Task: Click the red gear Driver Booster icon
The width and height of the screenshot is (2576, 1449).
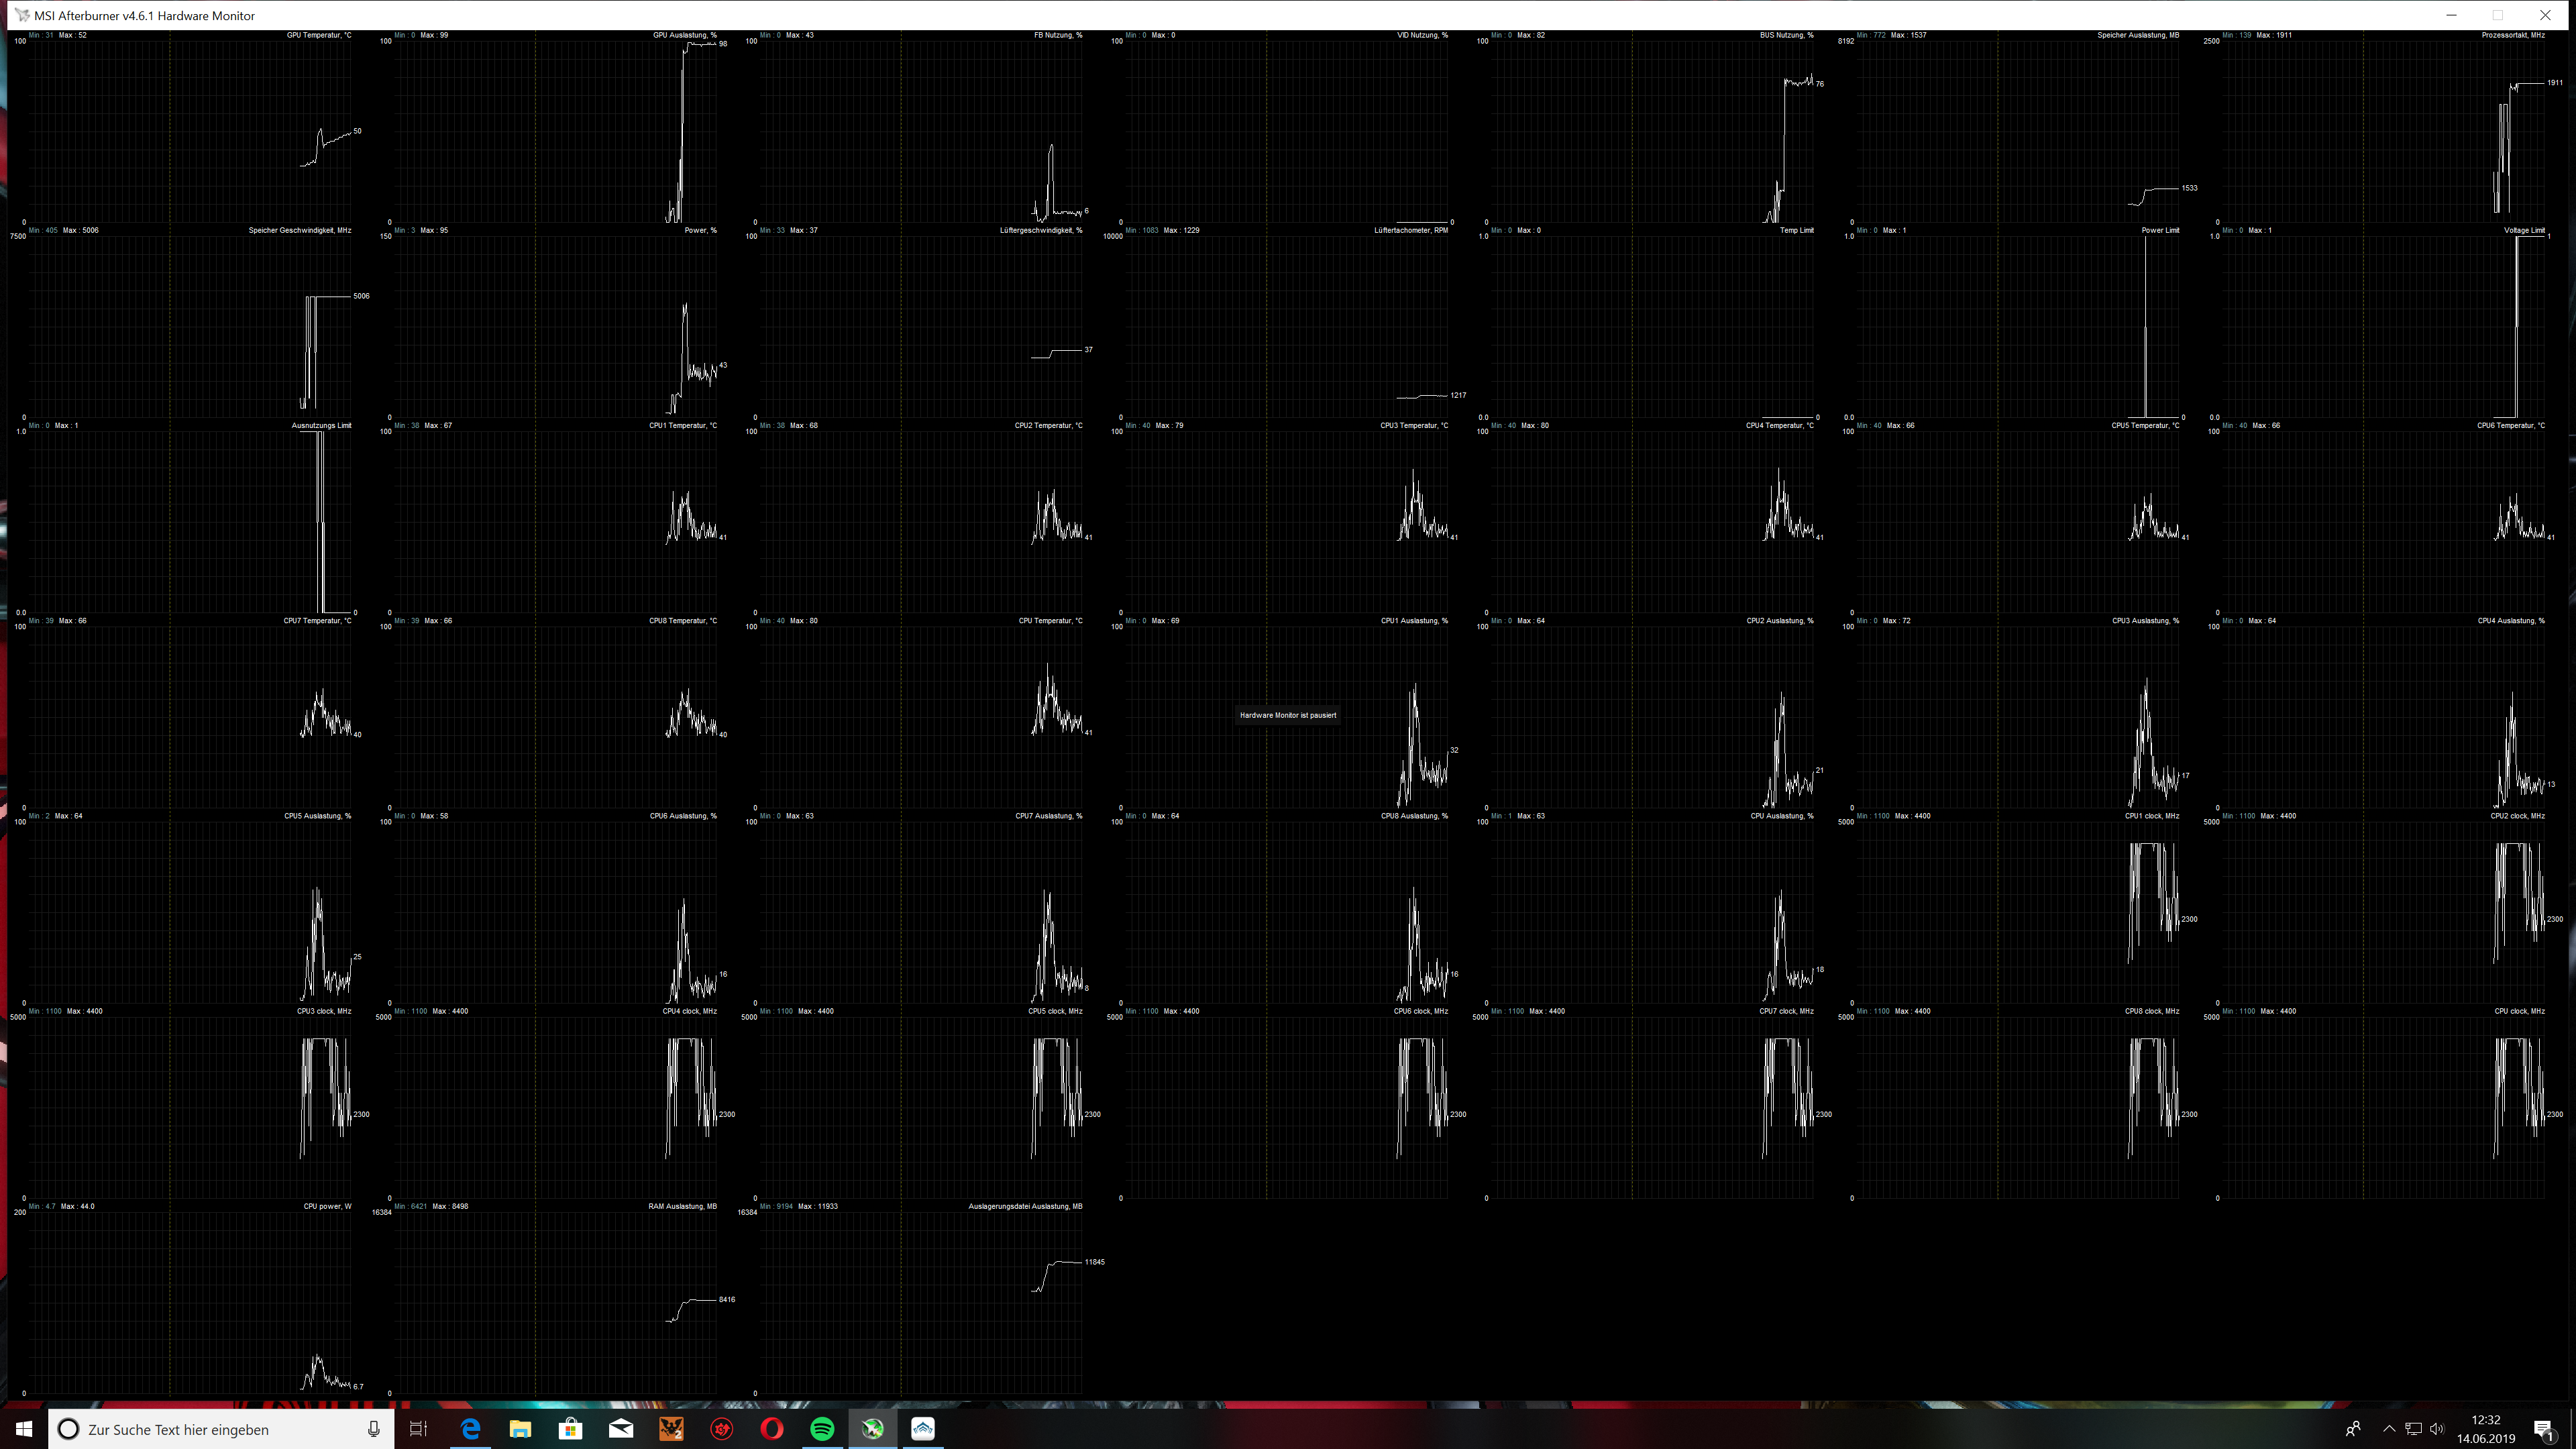Action: tap(721, 1429)
